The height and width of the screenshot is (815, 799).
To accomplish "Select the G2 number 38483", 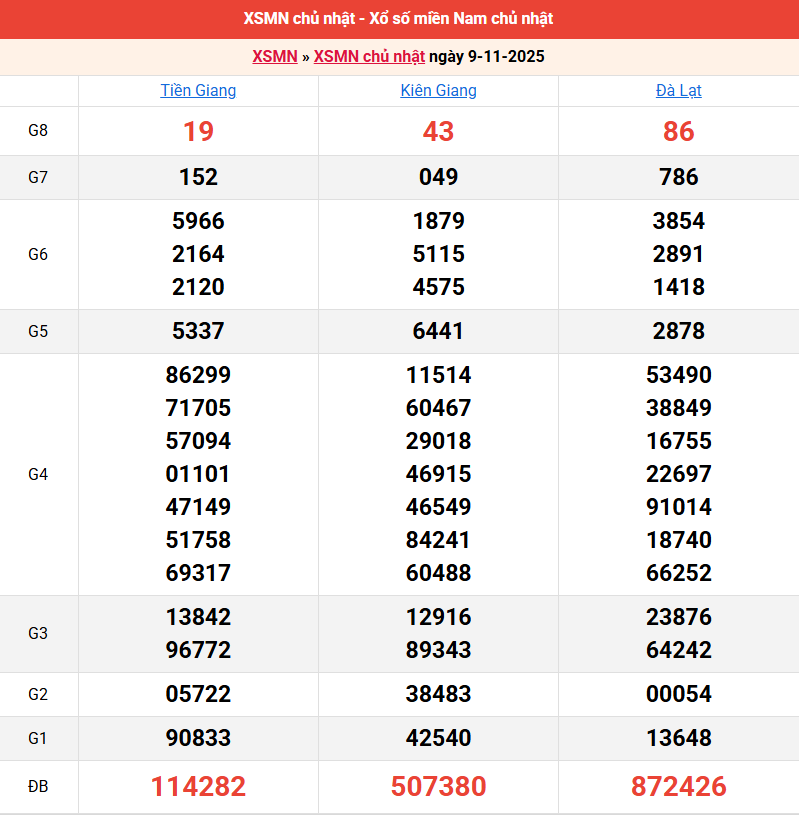I will [x=438, y=694].
